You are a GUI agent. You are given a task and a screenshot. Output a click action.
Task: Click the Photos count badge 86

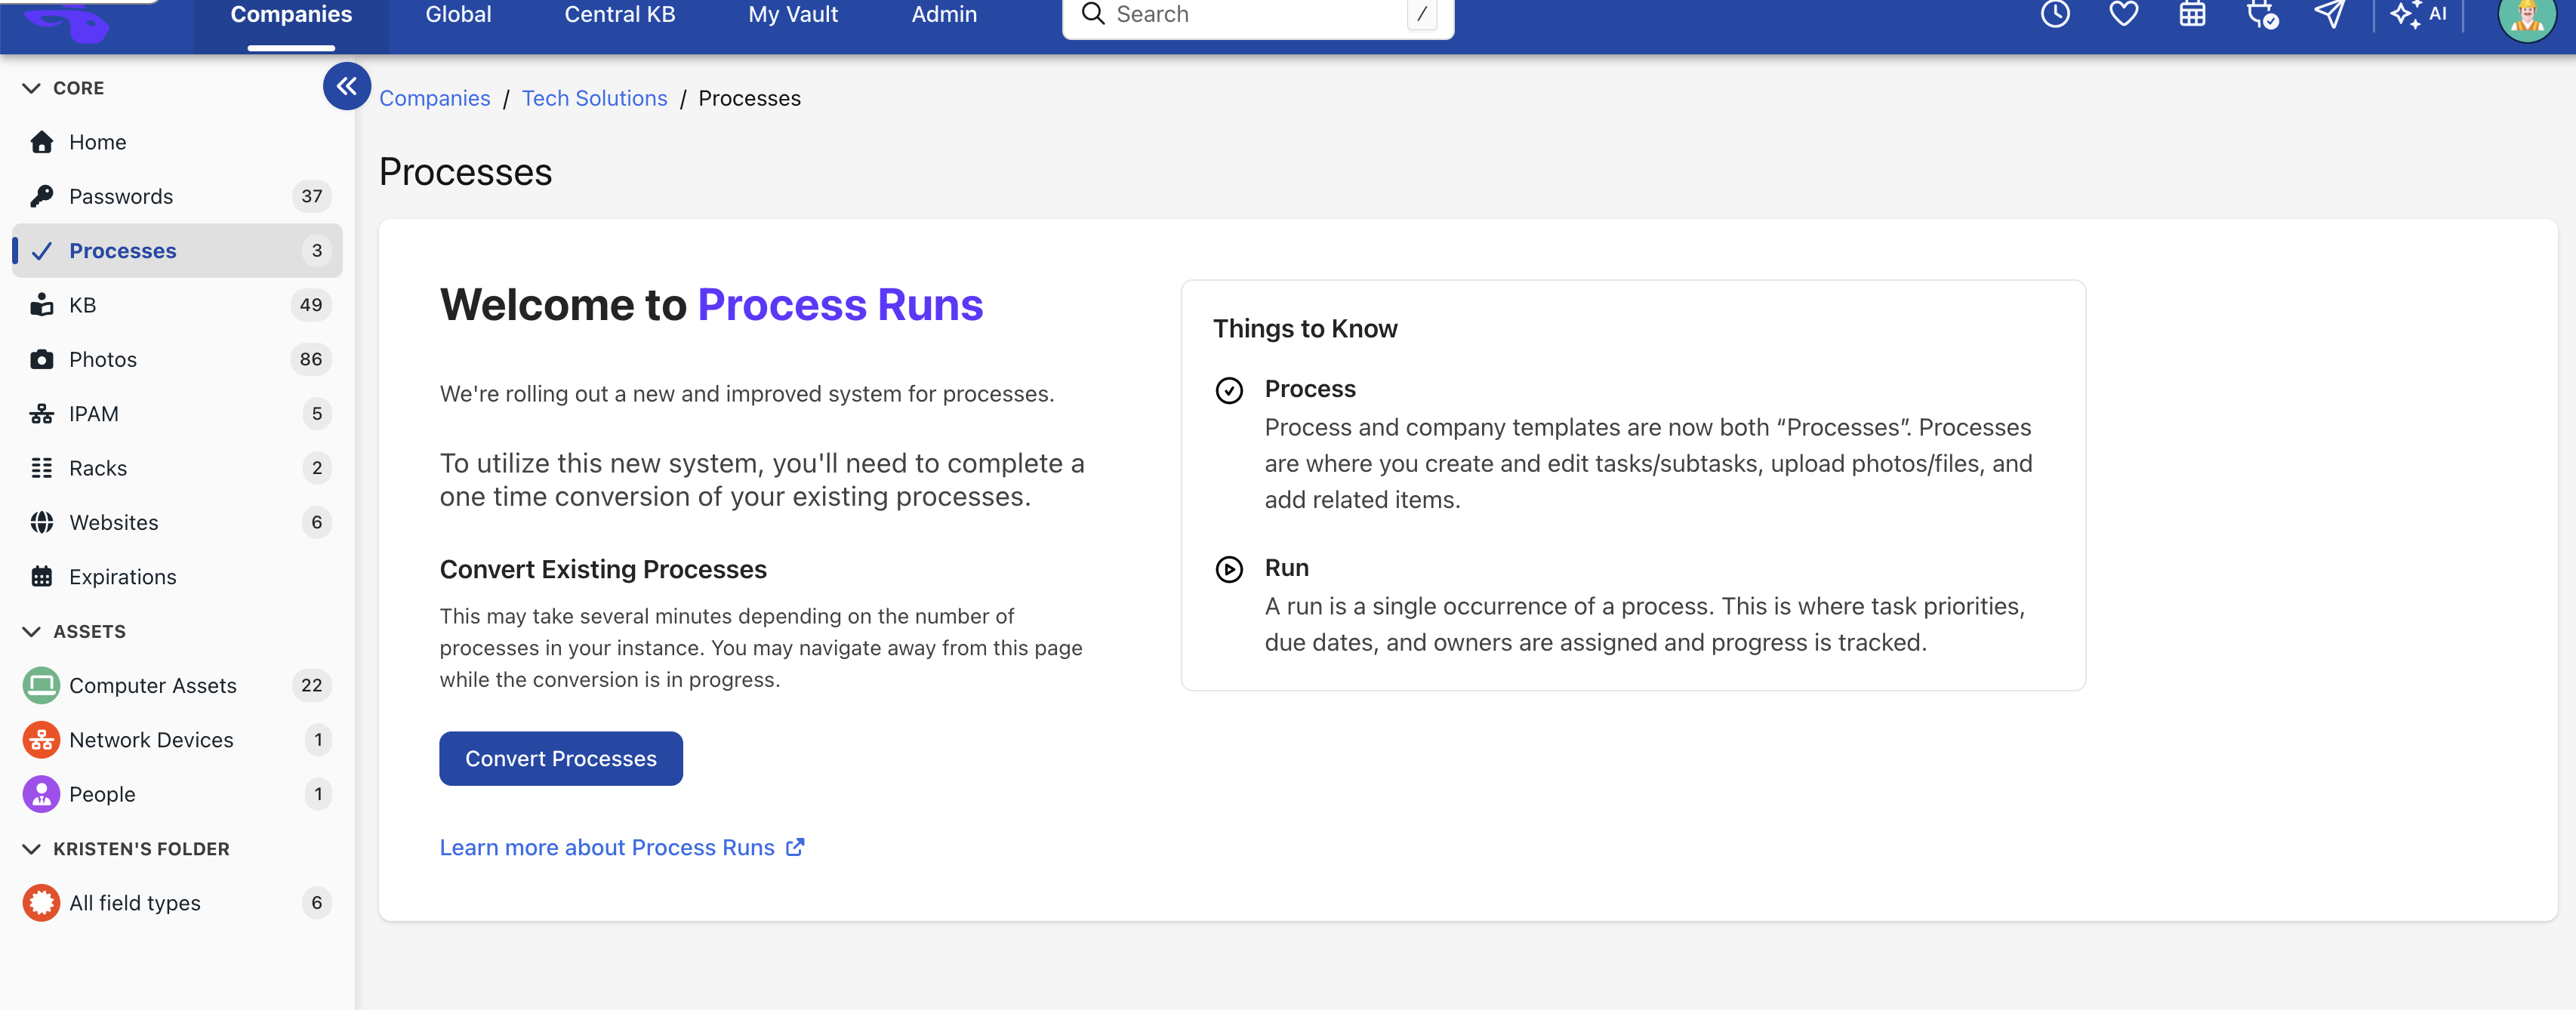click(311, 359)
